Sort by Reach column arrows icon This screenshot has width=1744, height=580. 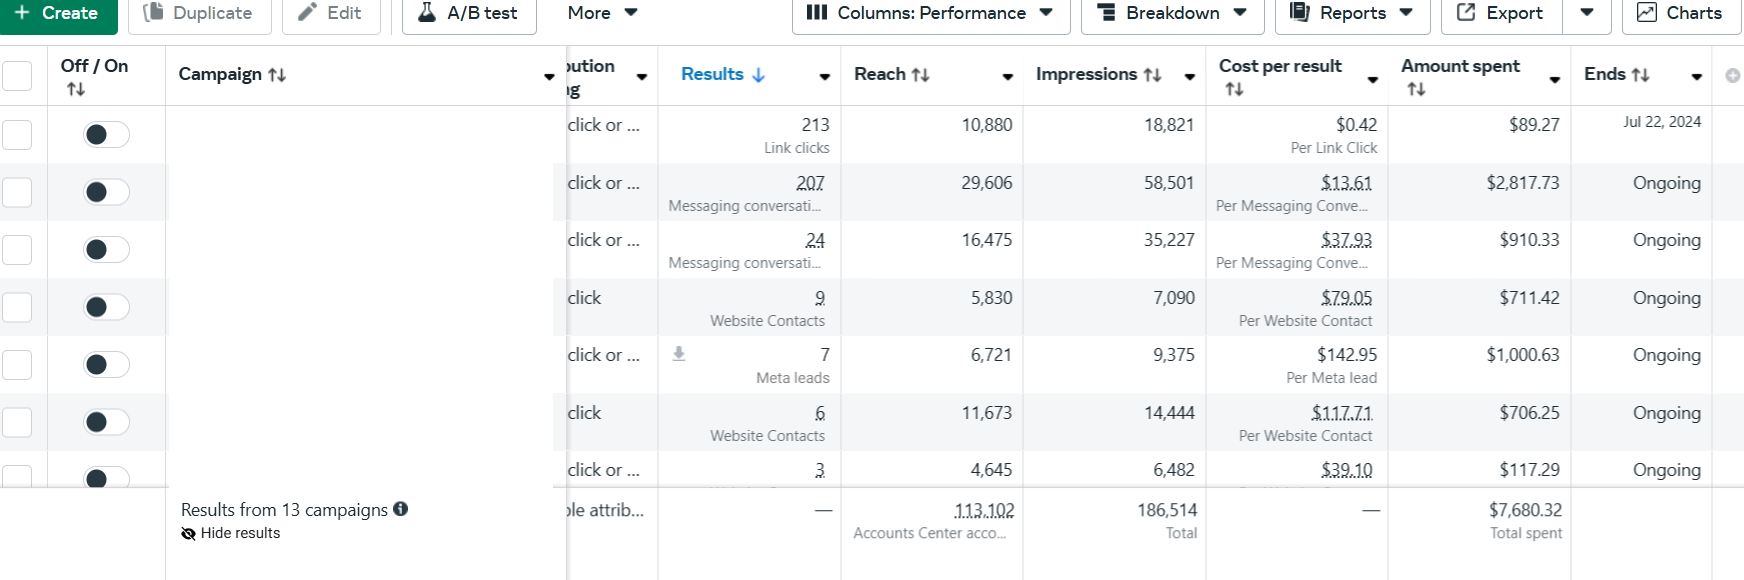[921, 75]
